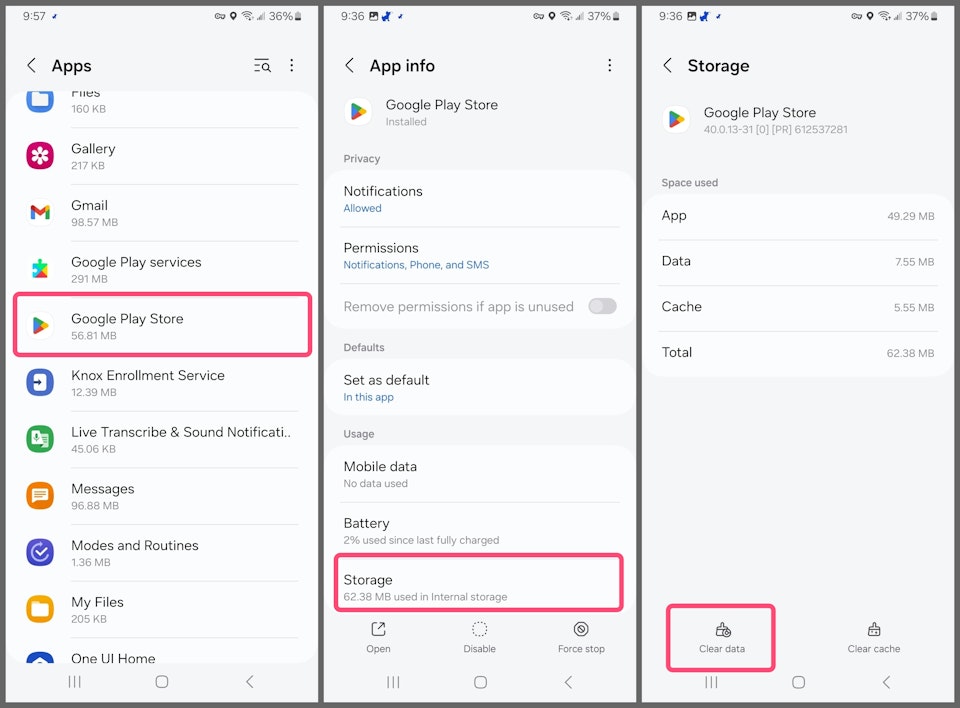Go back from the Storage screen
This screenshot has width=960, height=708.
tap(668, 66)
